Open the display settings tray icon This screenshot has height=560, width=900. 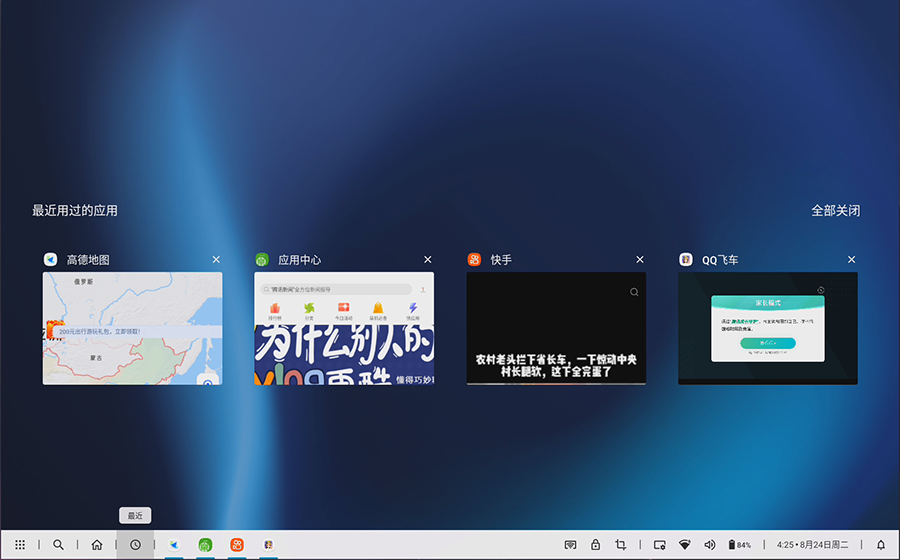(660, 545)
